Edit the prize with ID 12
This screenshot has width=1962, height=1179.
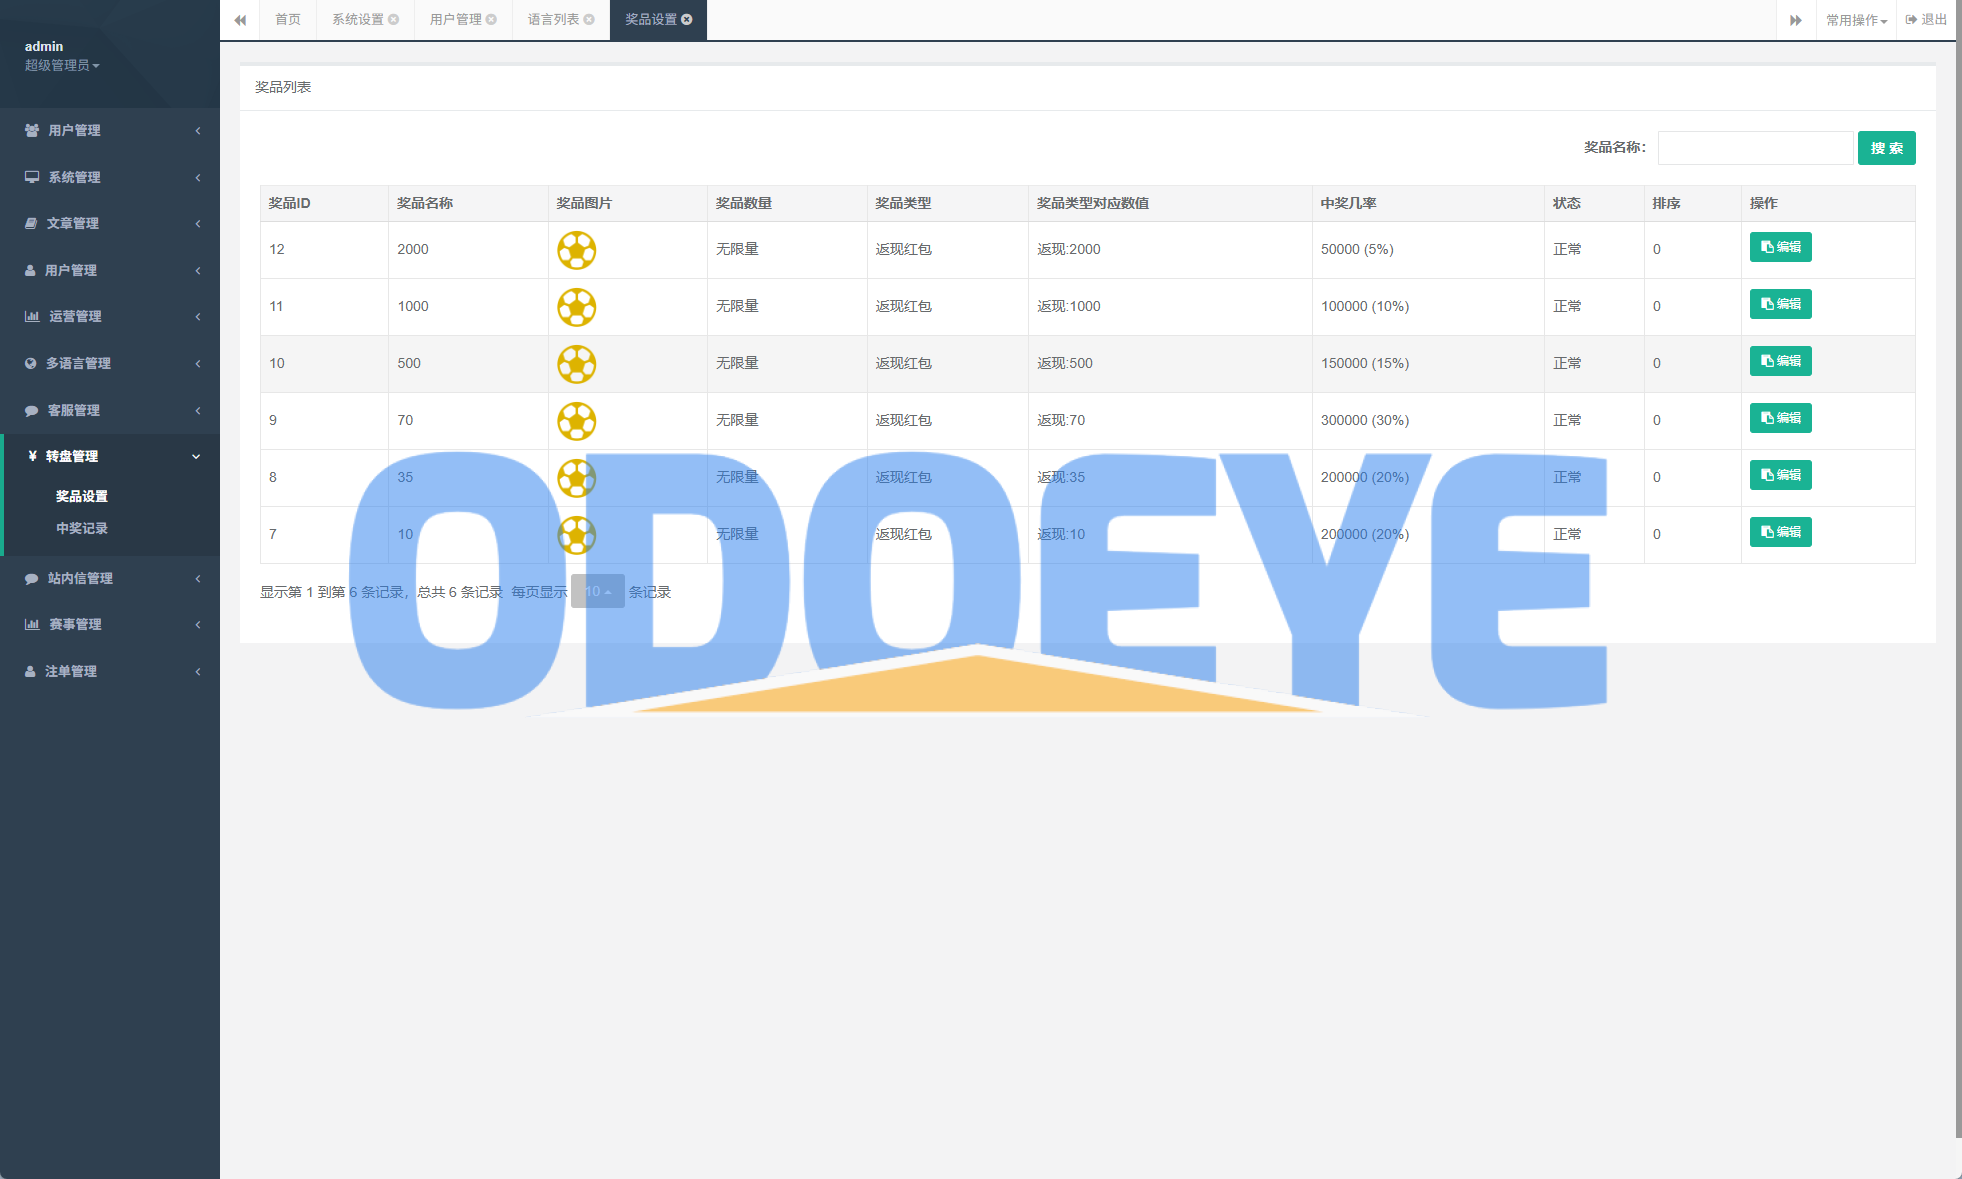(x=1780, y=247)
